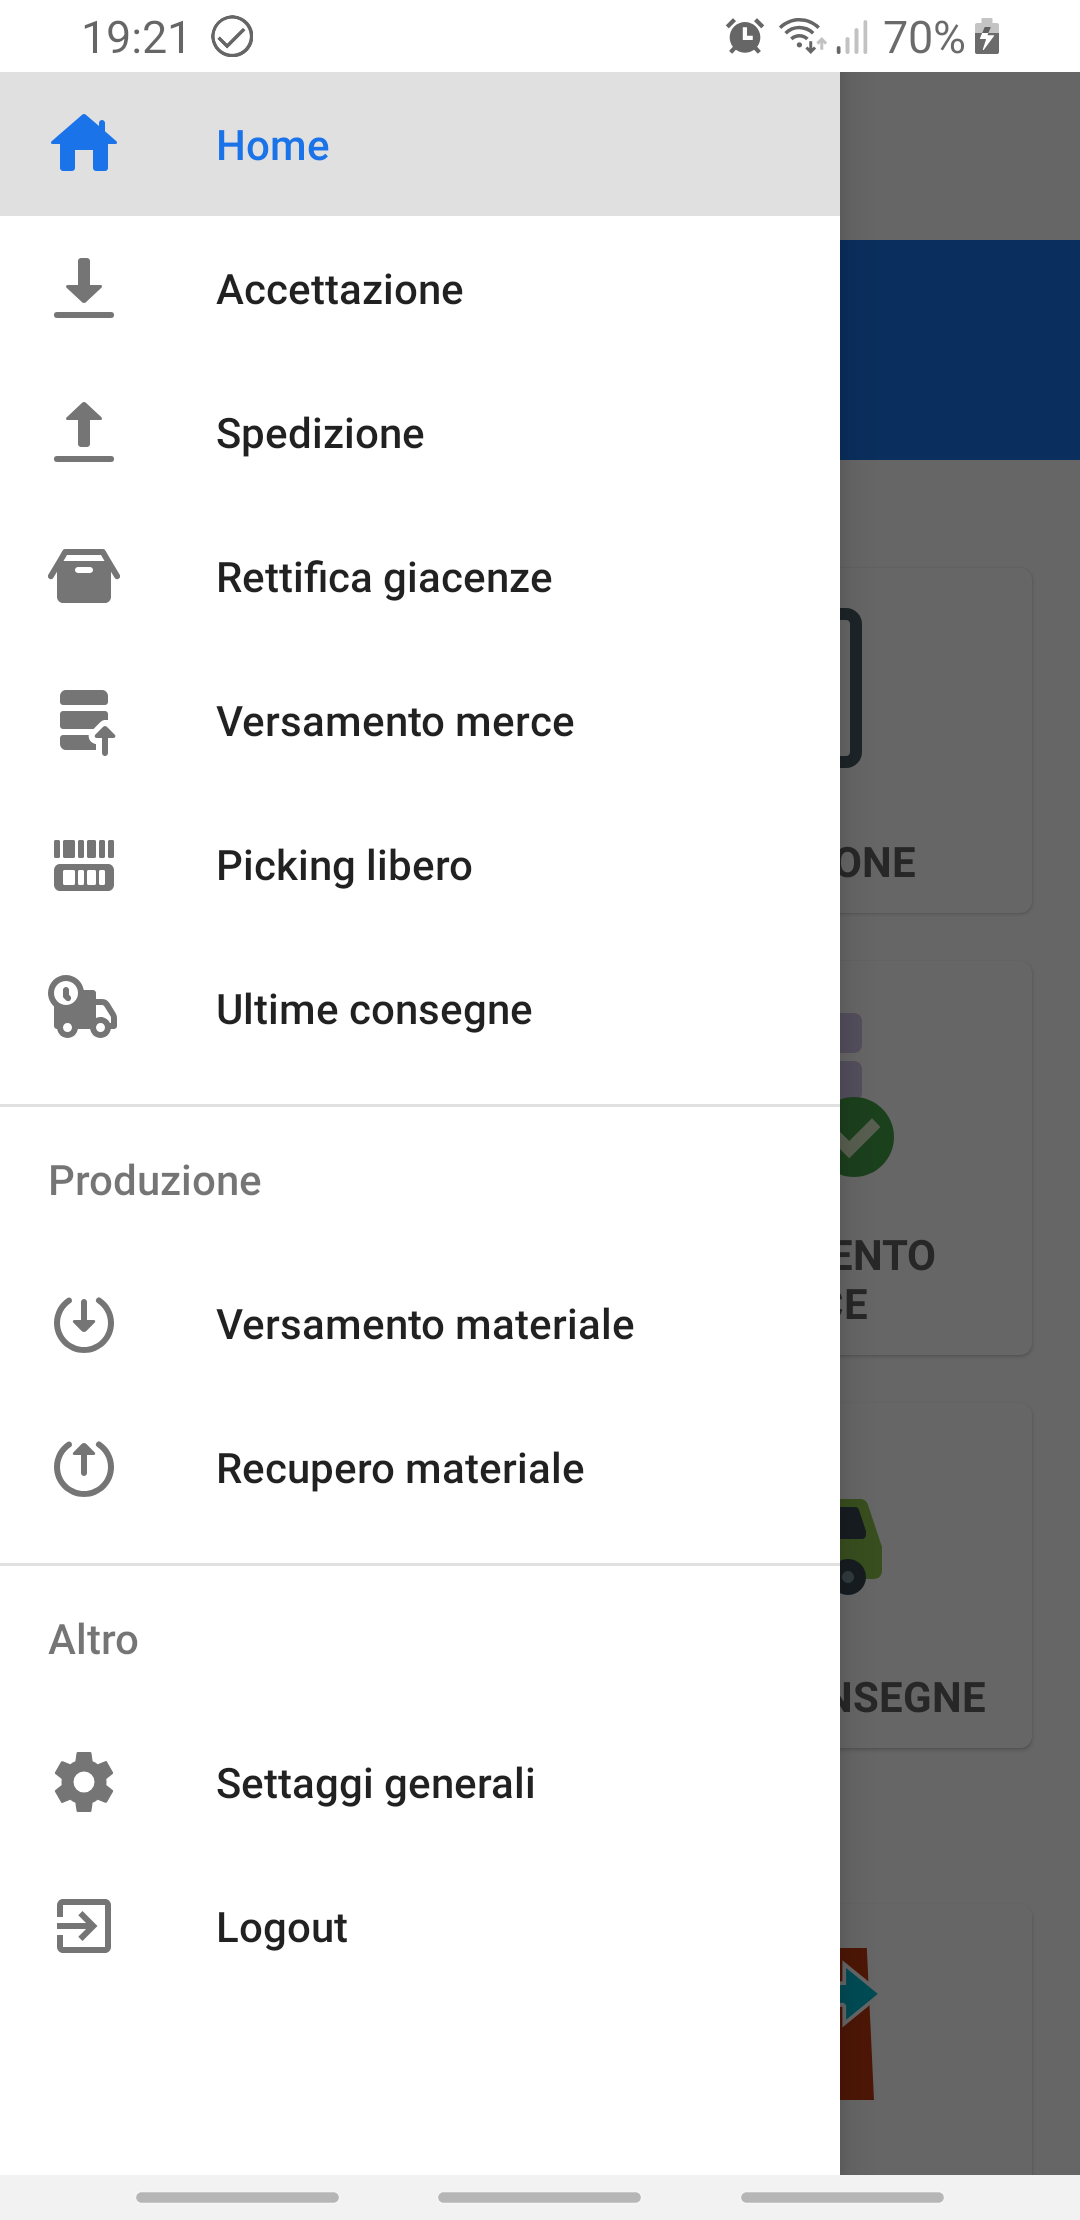Screen dimensions: 1080x2220
Task: Tap the blue Home house icon
Action: [x=84, y=144]
